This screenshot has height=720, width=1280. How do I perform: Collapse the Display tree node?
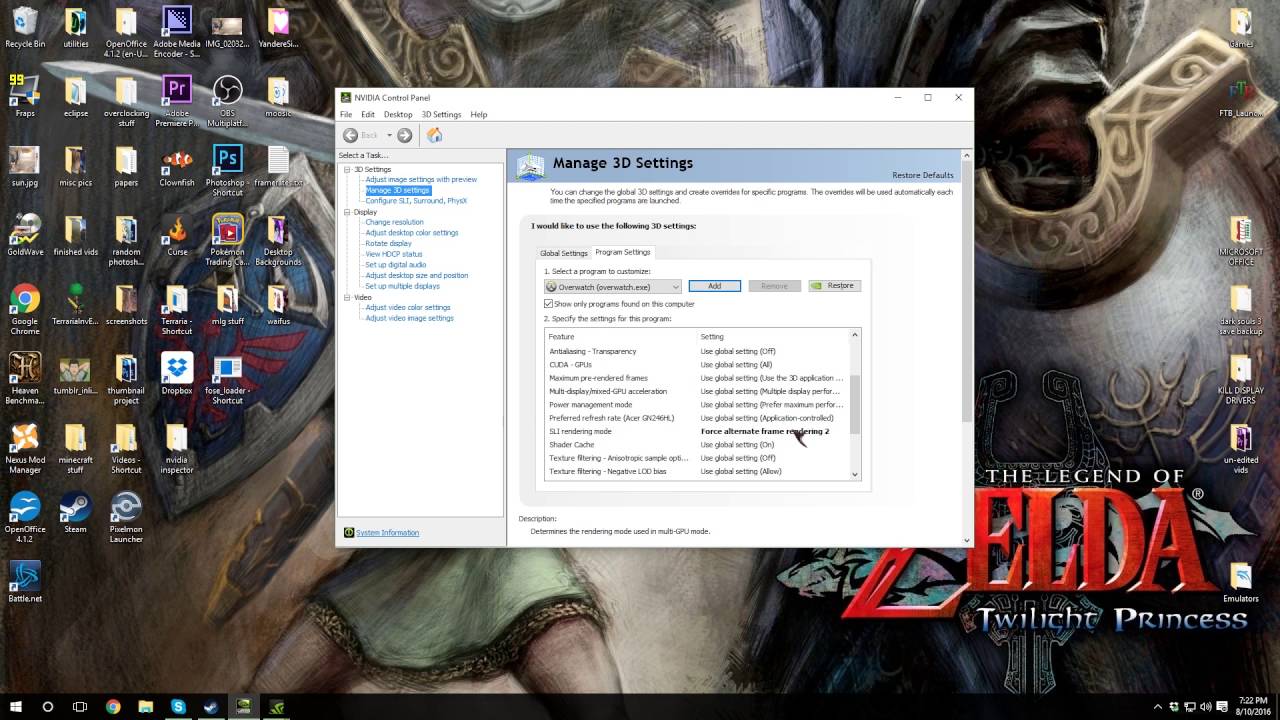(347, 212)
